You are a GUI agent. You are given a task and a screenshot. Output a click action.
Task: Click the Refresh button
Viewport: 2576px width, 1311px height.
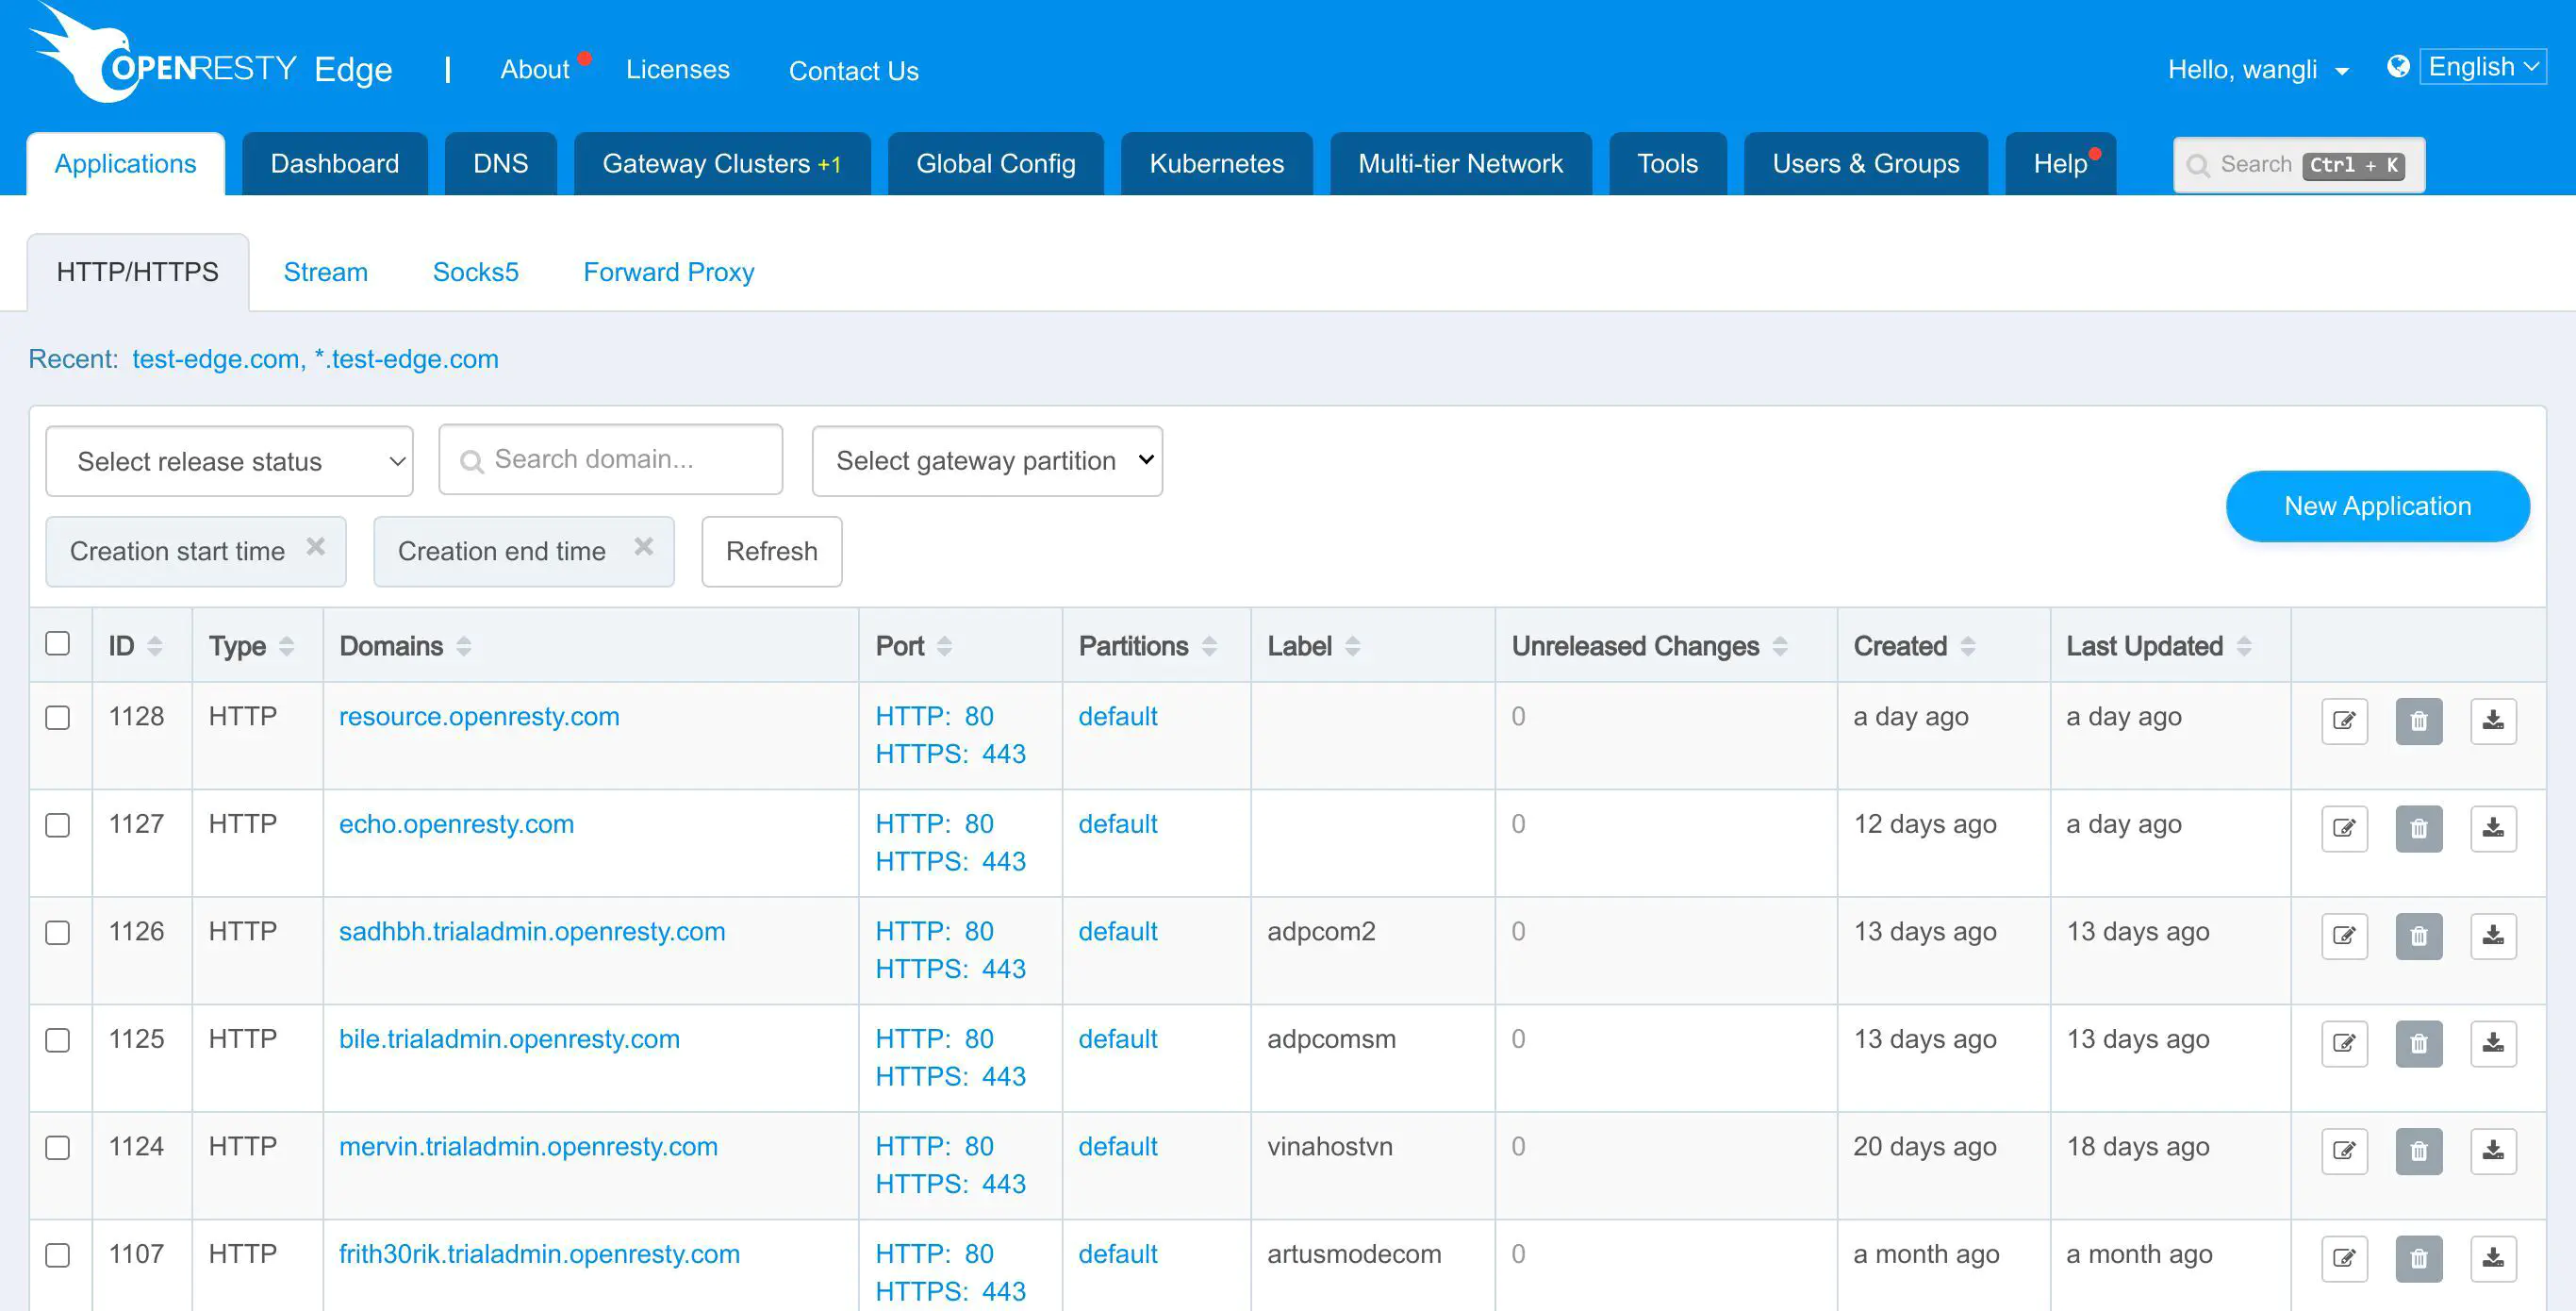pyautogui.click(x=772, y=551)
